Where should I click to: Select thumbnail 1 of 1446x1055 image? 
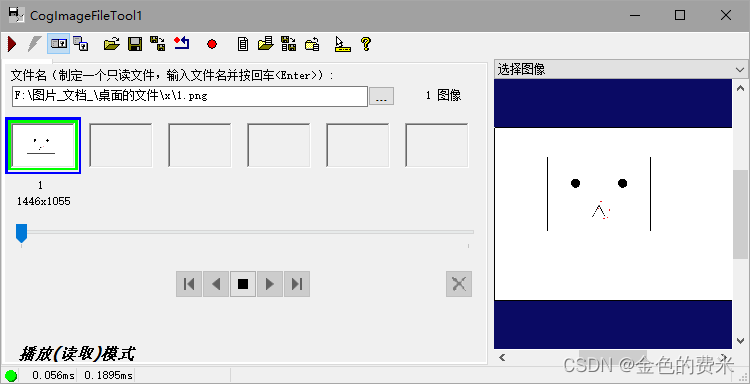pos(43,145)
